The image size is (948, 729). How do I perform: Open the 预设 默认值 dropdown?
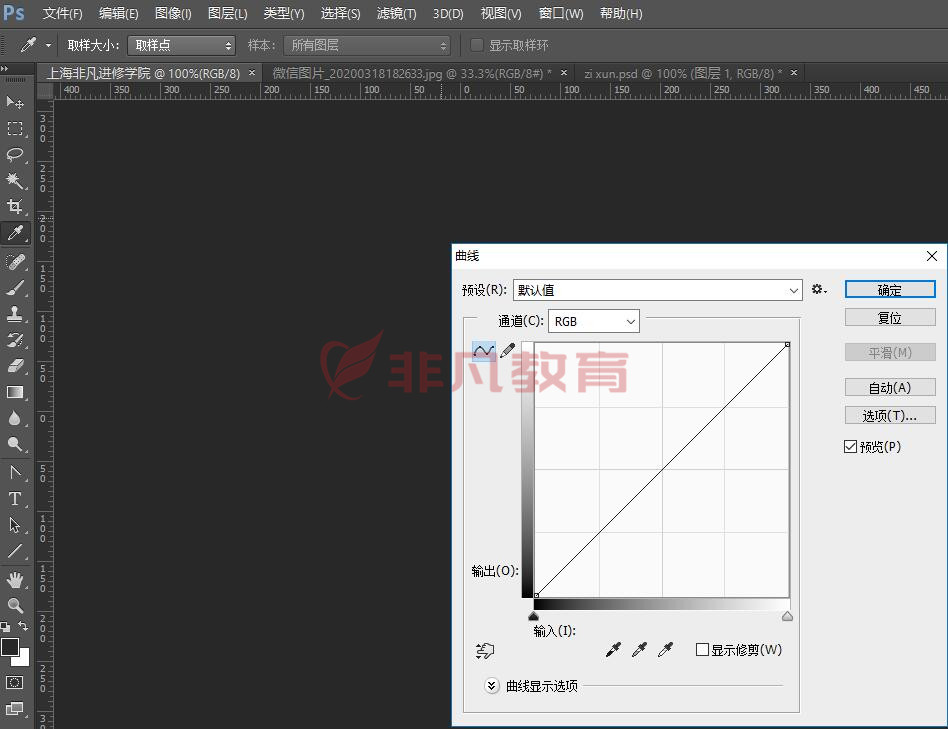[x=658, y=290]
